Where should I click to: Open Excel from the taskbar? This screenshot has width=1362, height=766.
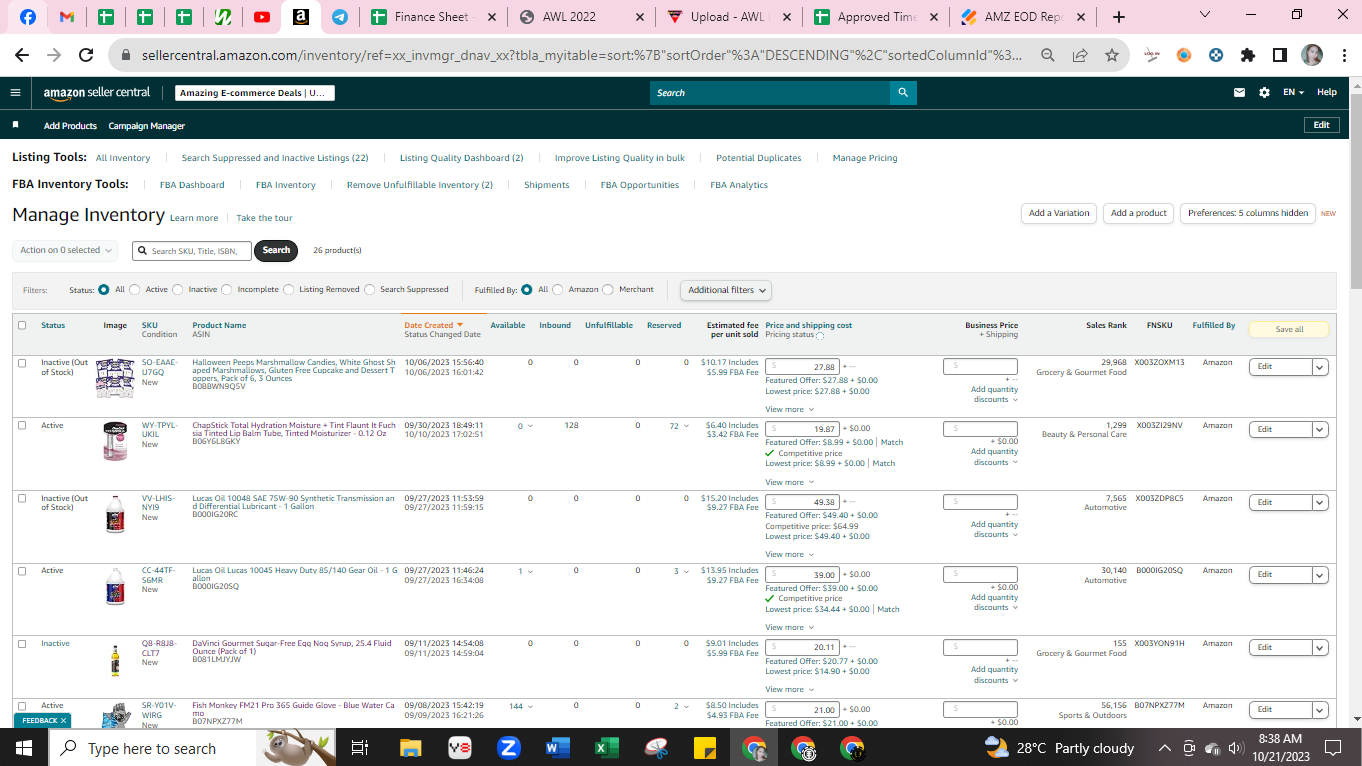pos(606,748)
